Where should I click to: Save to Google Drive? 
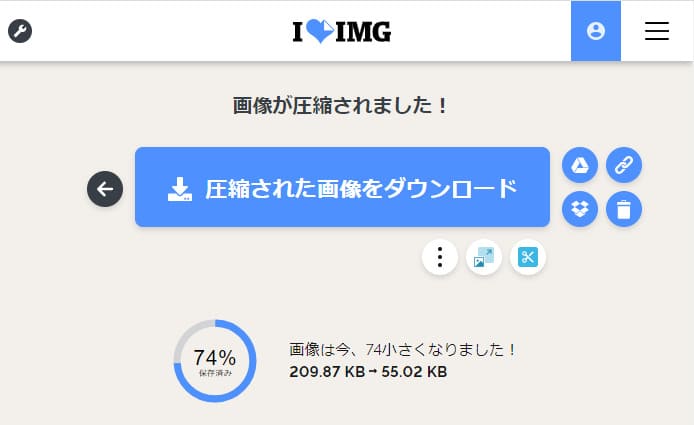580,165
